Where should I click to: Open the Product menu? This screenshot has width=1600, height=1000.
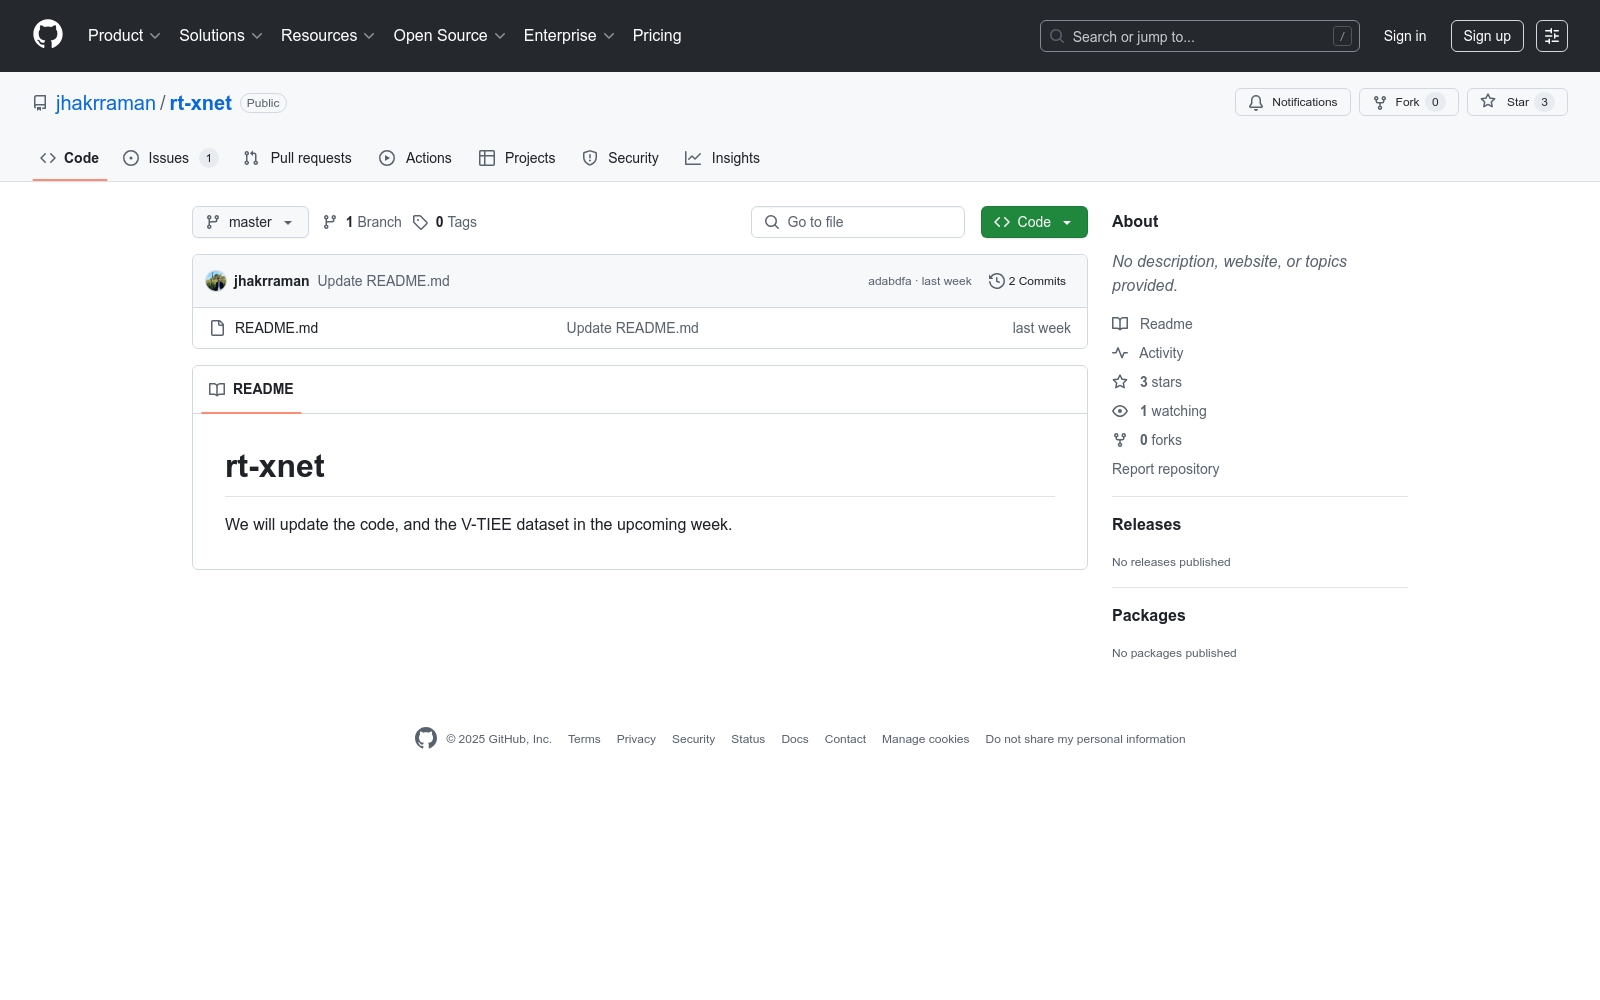[x=124, y=35]
